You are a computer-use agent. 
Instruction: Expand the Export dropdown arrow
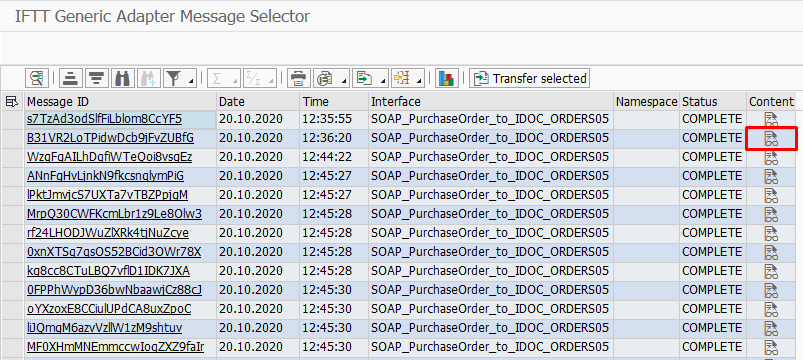point(383,81)
